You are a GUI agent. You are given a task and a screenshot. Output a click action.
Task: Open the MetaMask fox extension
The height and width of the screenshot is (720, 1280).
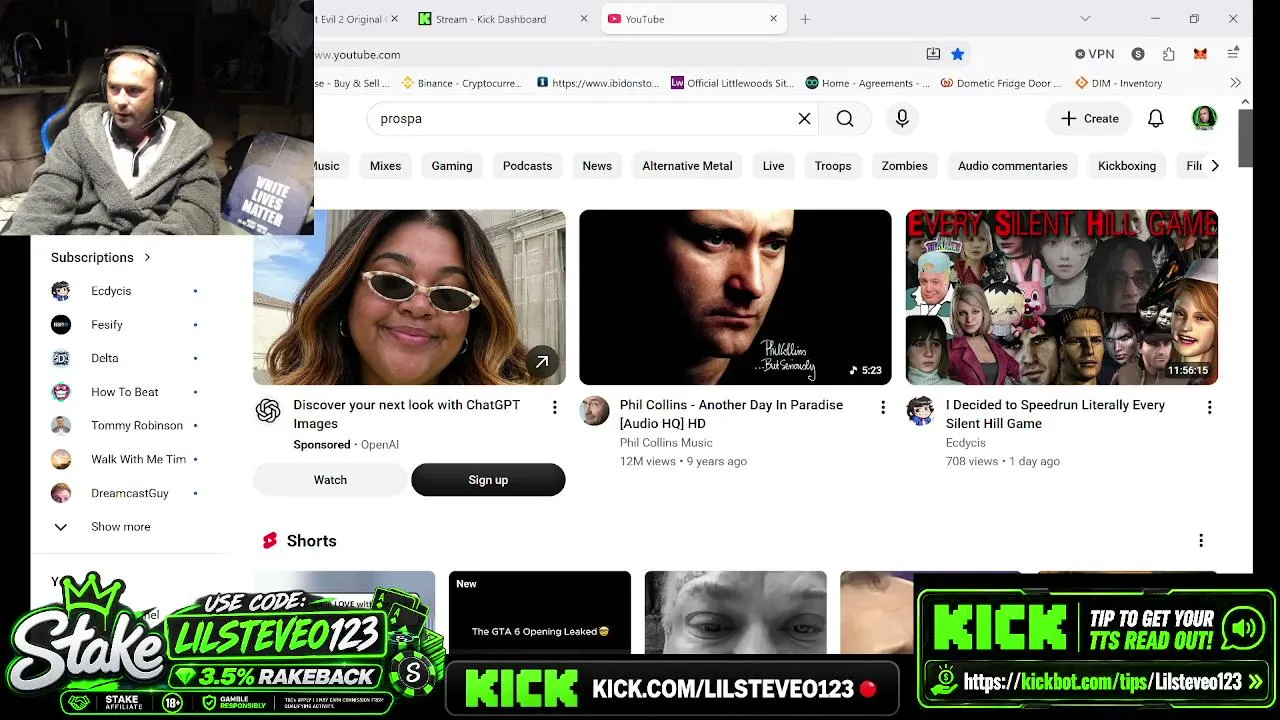[x=1200, y=54]
